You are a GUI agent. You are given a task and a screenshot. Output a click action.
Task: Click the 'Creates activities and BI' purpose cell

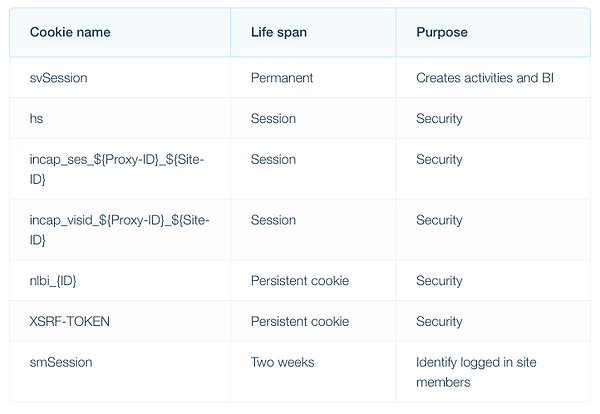click(x=485, y=78)
